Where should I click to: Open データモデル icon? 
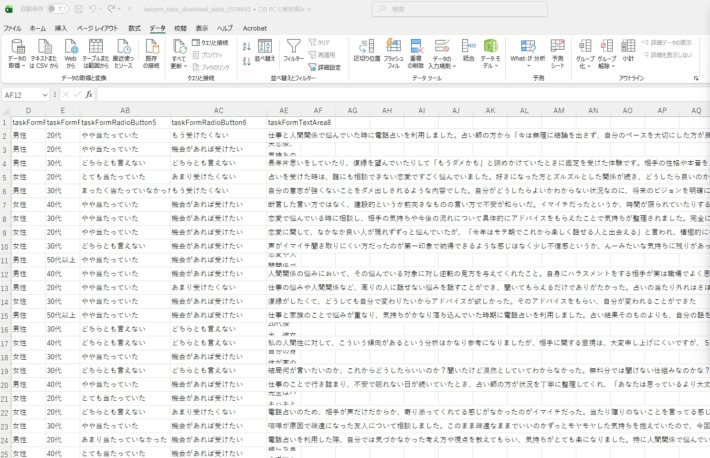490,47
